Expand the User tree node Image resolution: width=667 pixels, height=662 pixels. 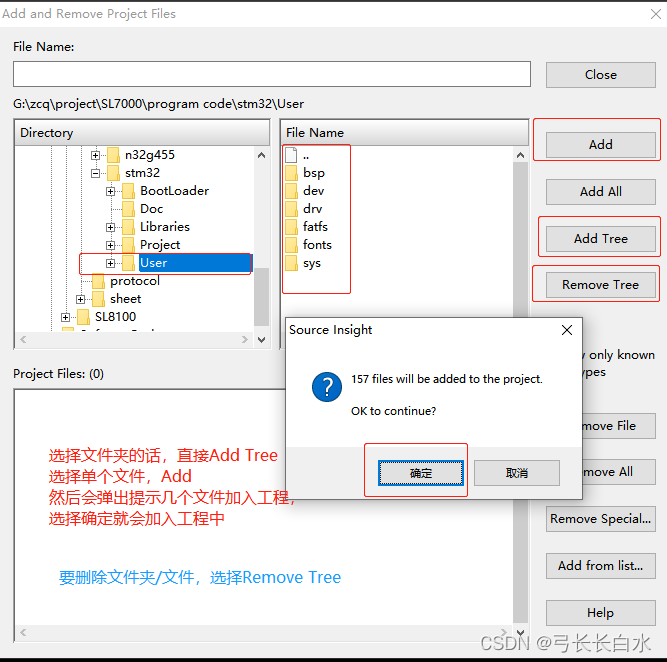tap(111, 263)
